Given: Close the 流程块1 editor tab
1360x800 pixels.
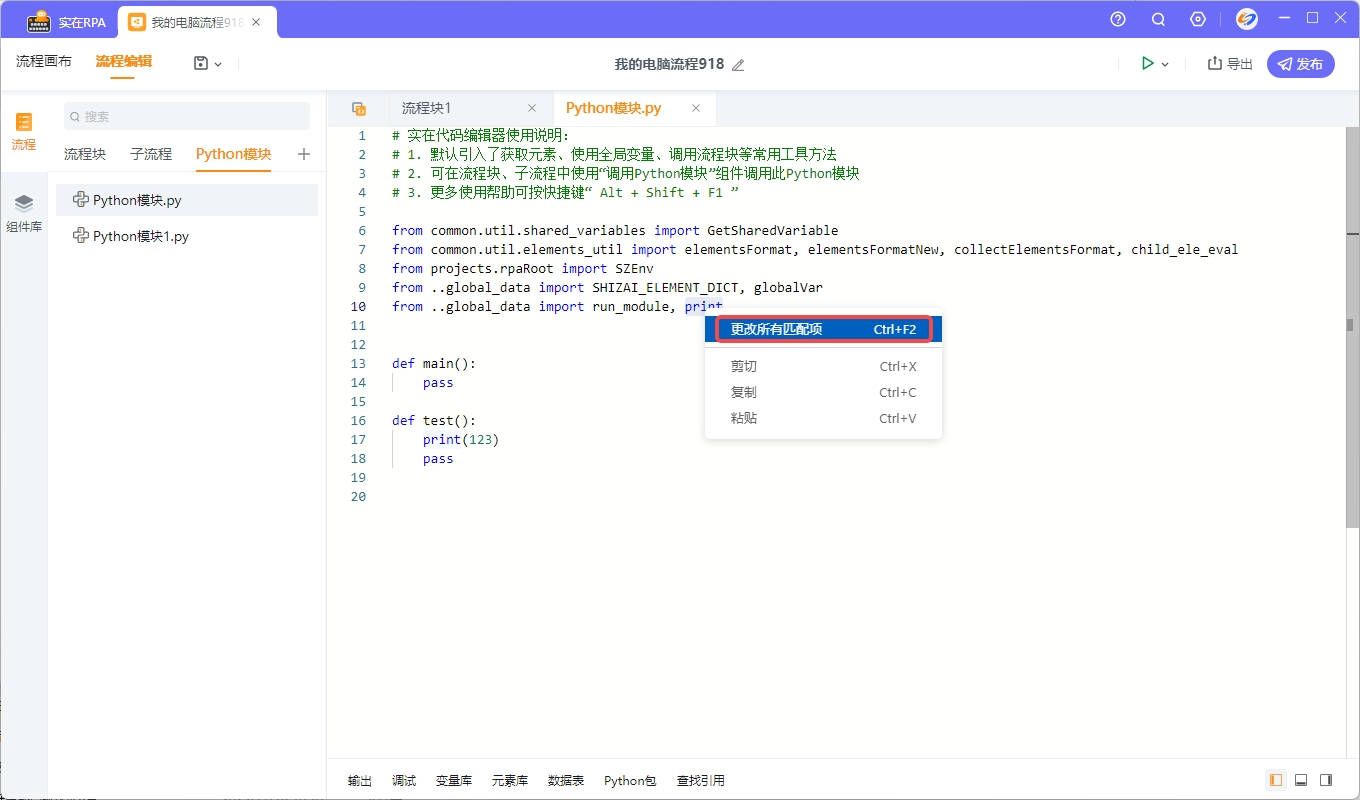Looking at the screenshot, I should click(x=532, y=108).
